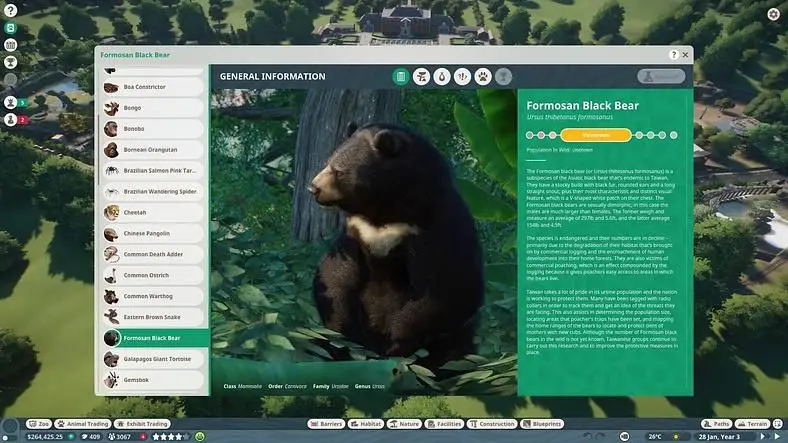Click the red alert icon beside guest count
The image size is (788, 443).
point(143,437)
